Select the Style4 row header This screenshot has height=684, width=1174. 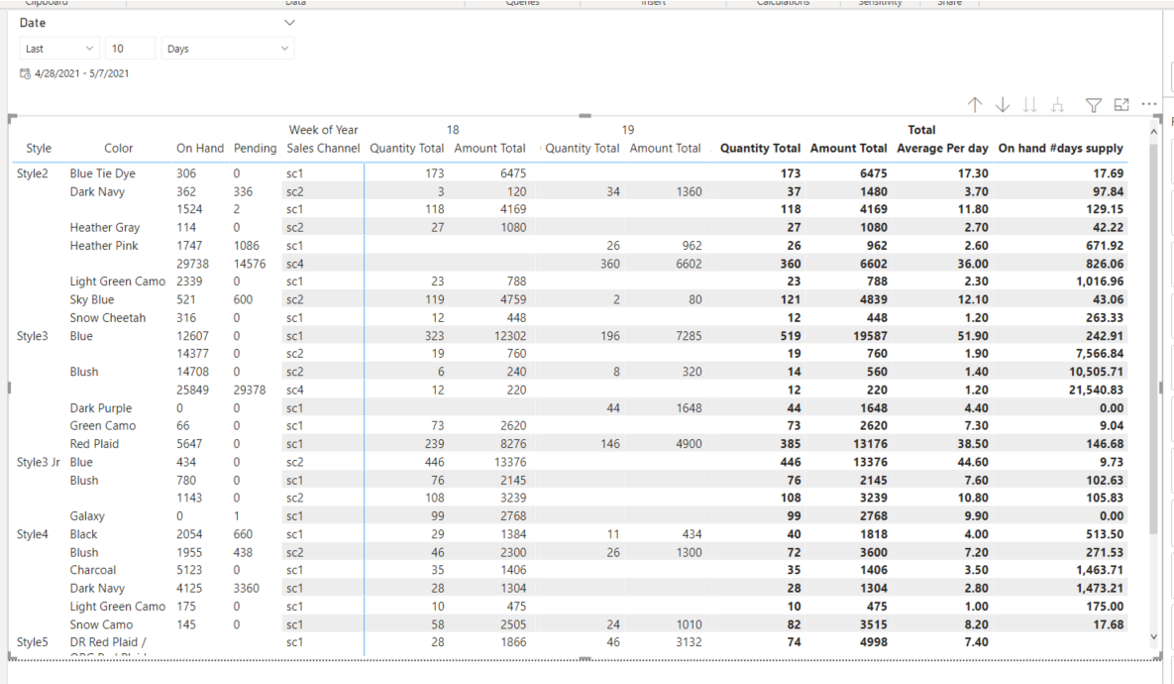point(32,534)
